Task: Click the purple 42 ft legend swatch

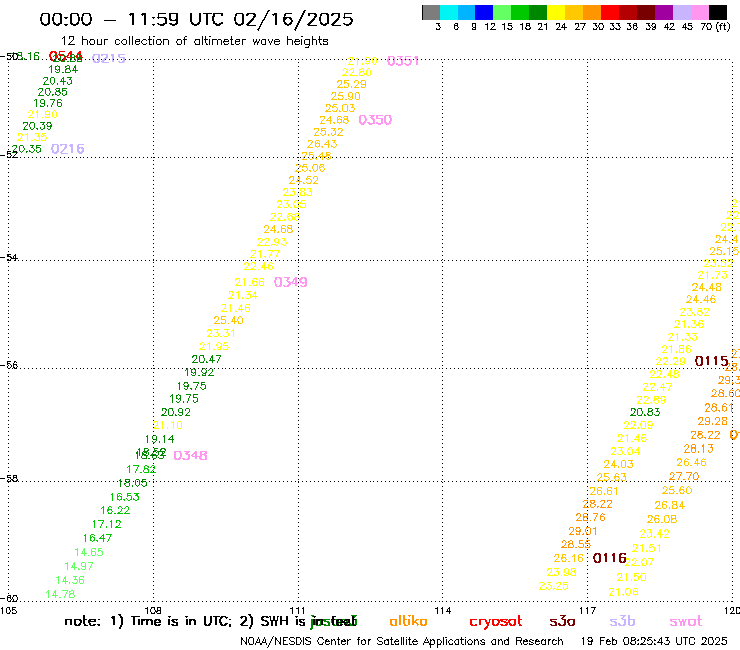Action: point(664,12)
